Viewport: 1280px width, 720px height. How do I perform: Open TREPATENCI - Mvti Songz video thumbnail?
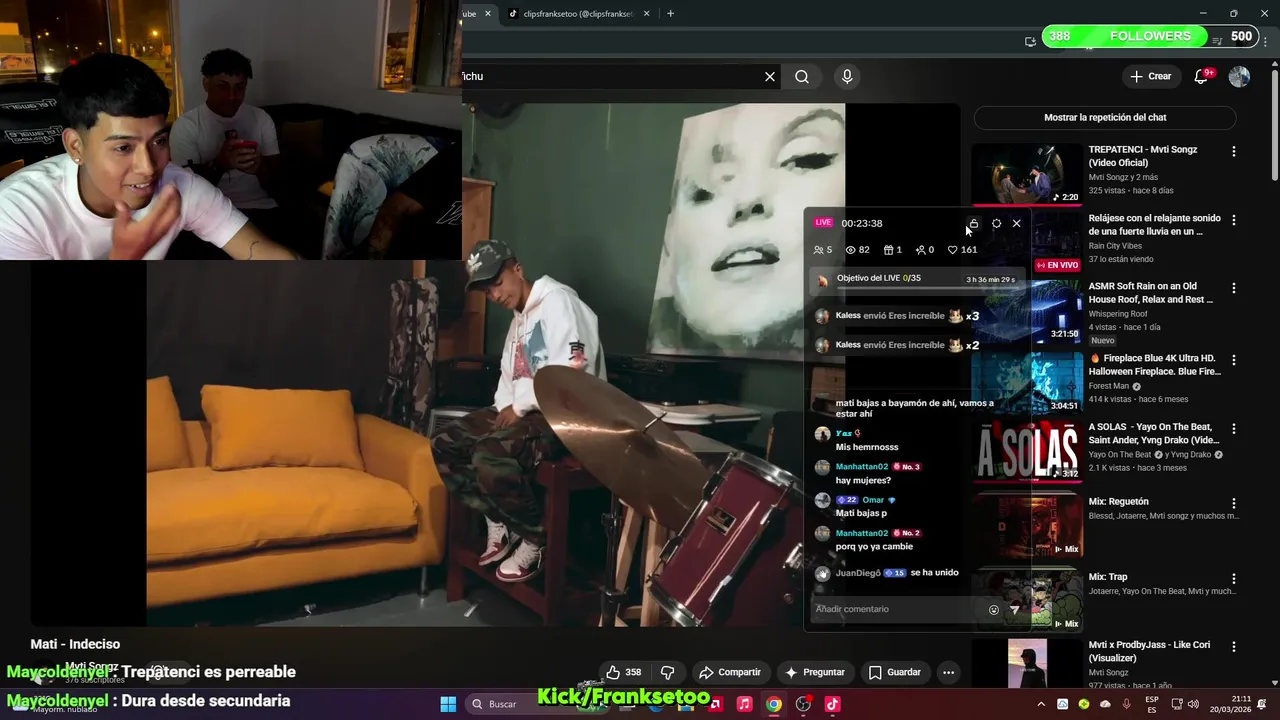(1027, 174)
